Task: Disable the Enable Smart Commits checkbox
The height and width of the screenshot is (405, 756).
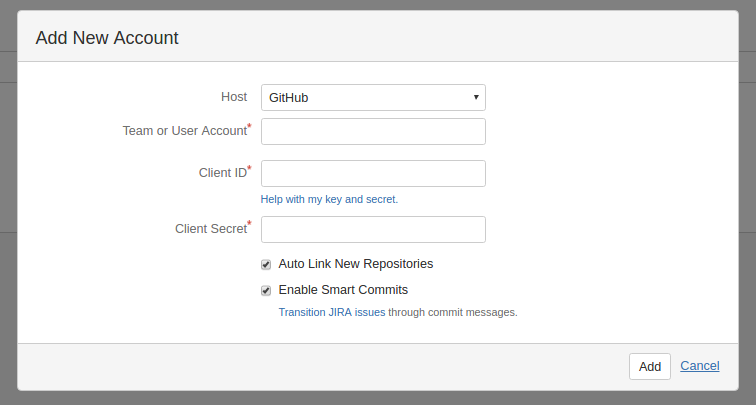Action: pos(266,291)
